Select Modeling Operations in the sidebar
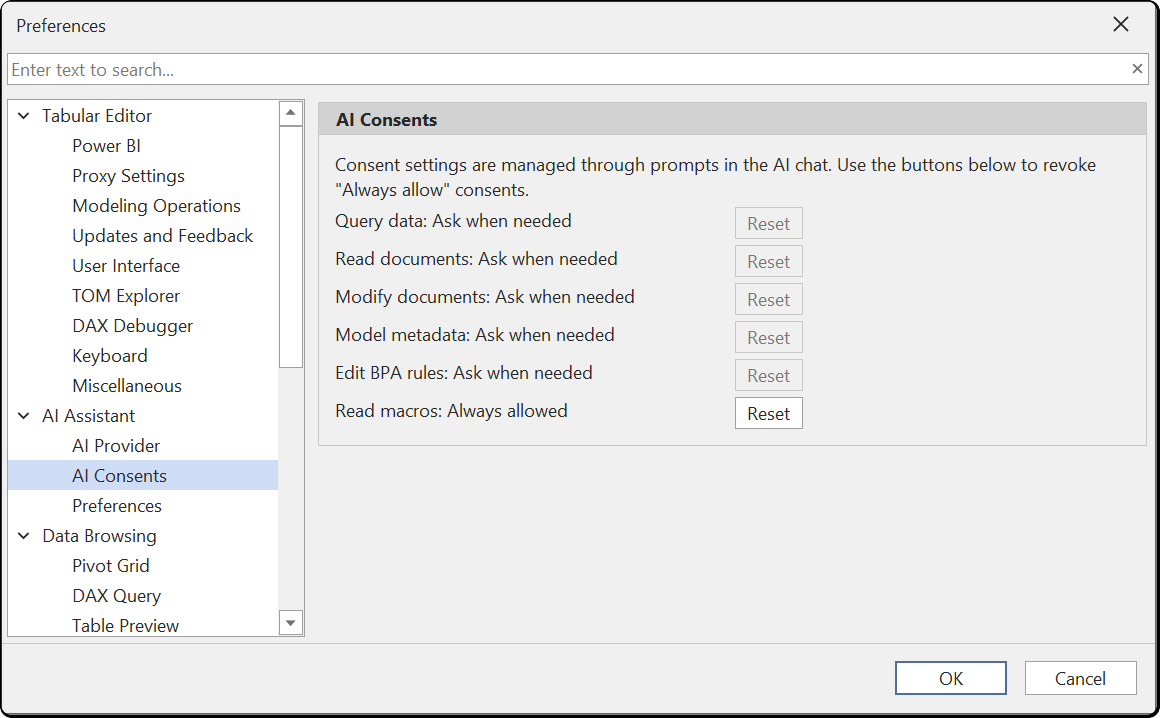Image resolution: width=1160 pixels, height=718 pixels. [156, 205]
